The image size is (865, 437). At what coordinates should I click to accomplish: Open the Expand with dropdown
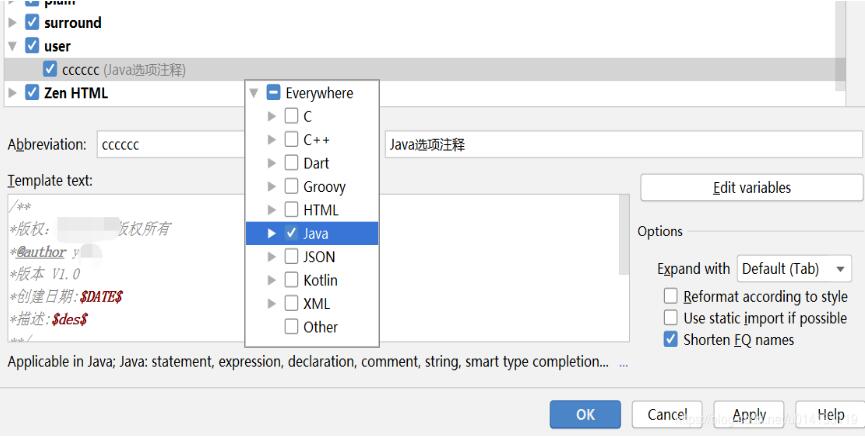pos(795,269)
